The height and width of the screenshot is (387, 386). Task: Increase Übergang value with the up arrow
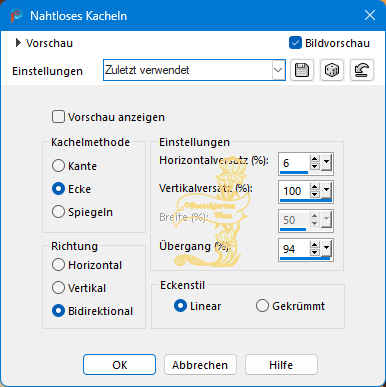coord(314,245)
